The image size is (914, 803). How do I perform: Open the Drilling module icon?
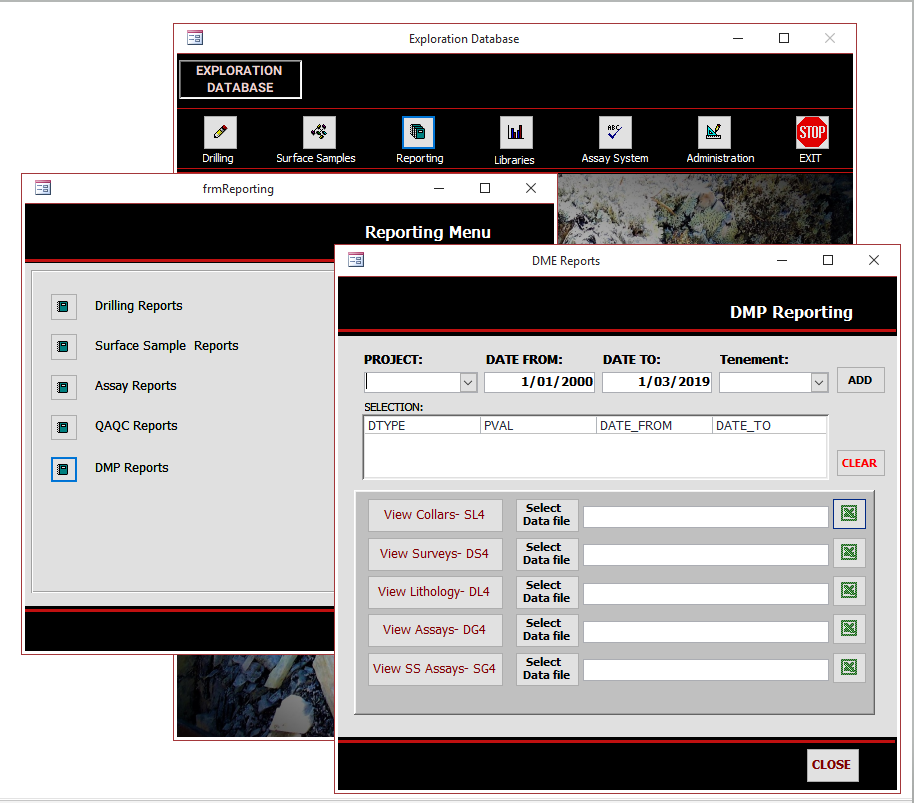pos(220,132)
